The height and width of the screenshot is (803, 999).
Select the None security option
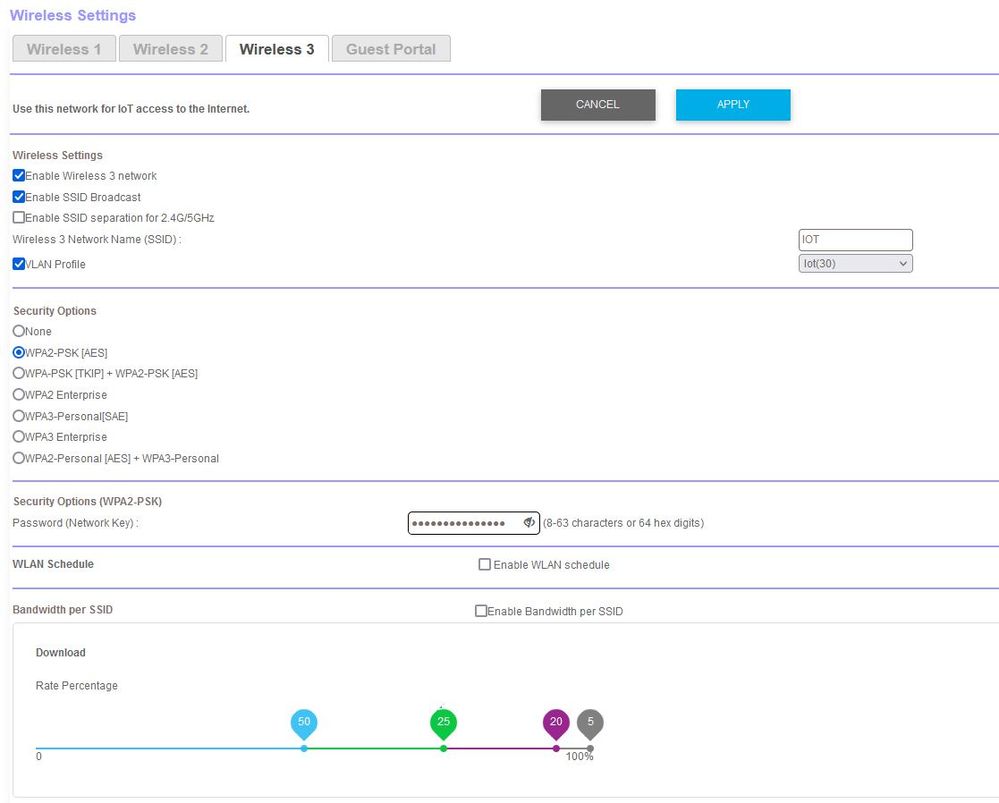tap(18, 331)
